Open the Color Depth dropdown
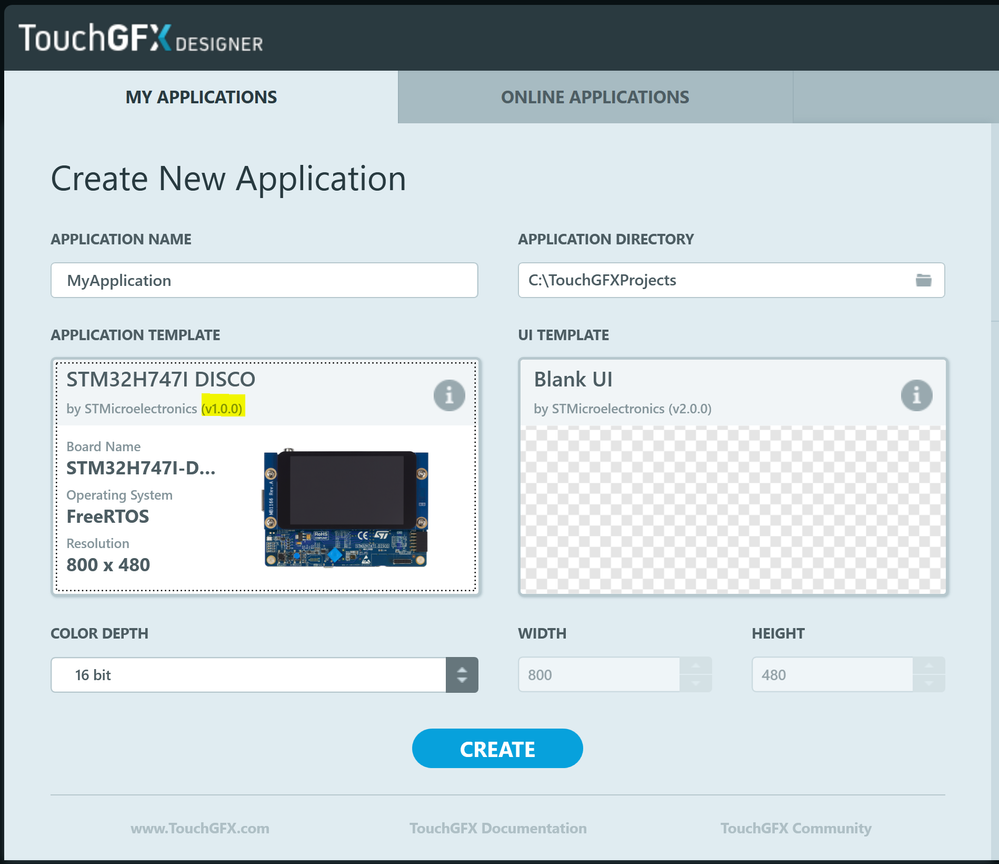This screenshot has height=864, width=999. point(264,675)
